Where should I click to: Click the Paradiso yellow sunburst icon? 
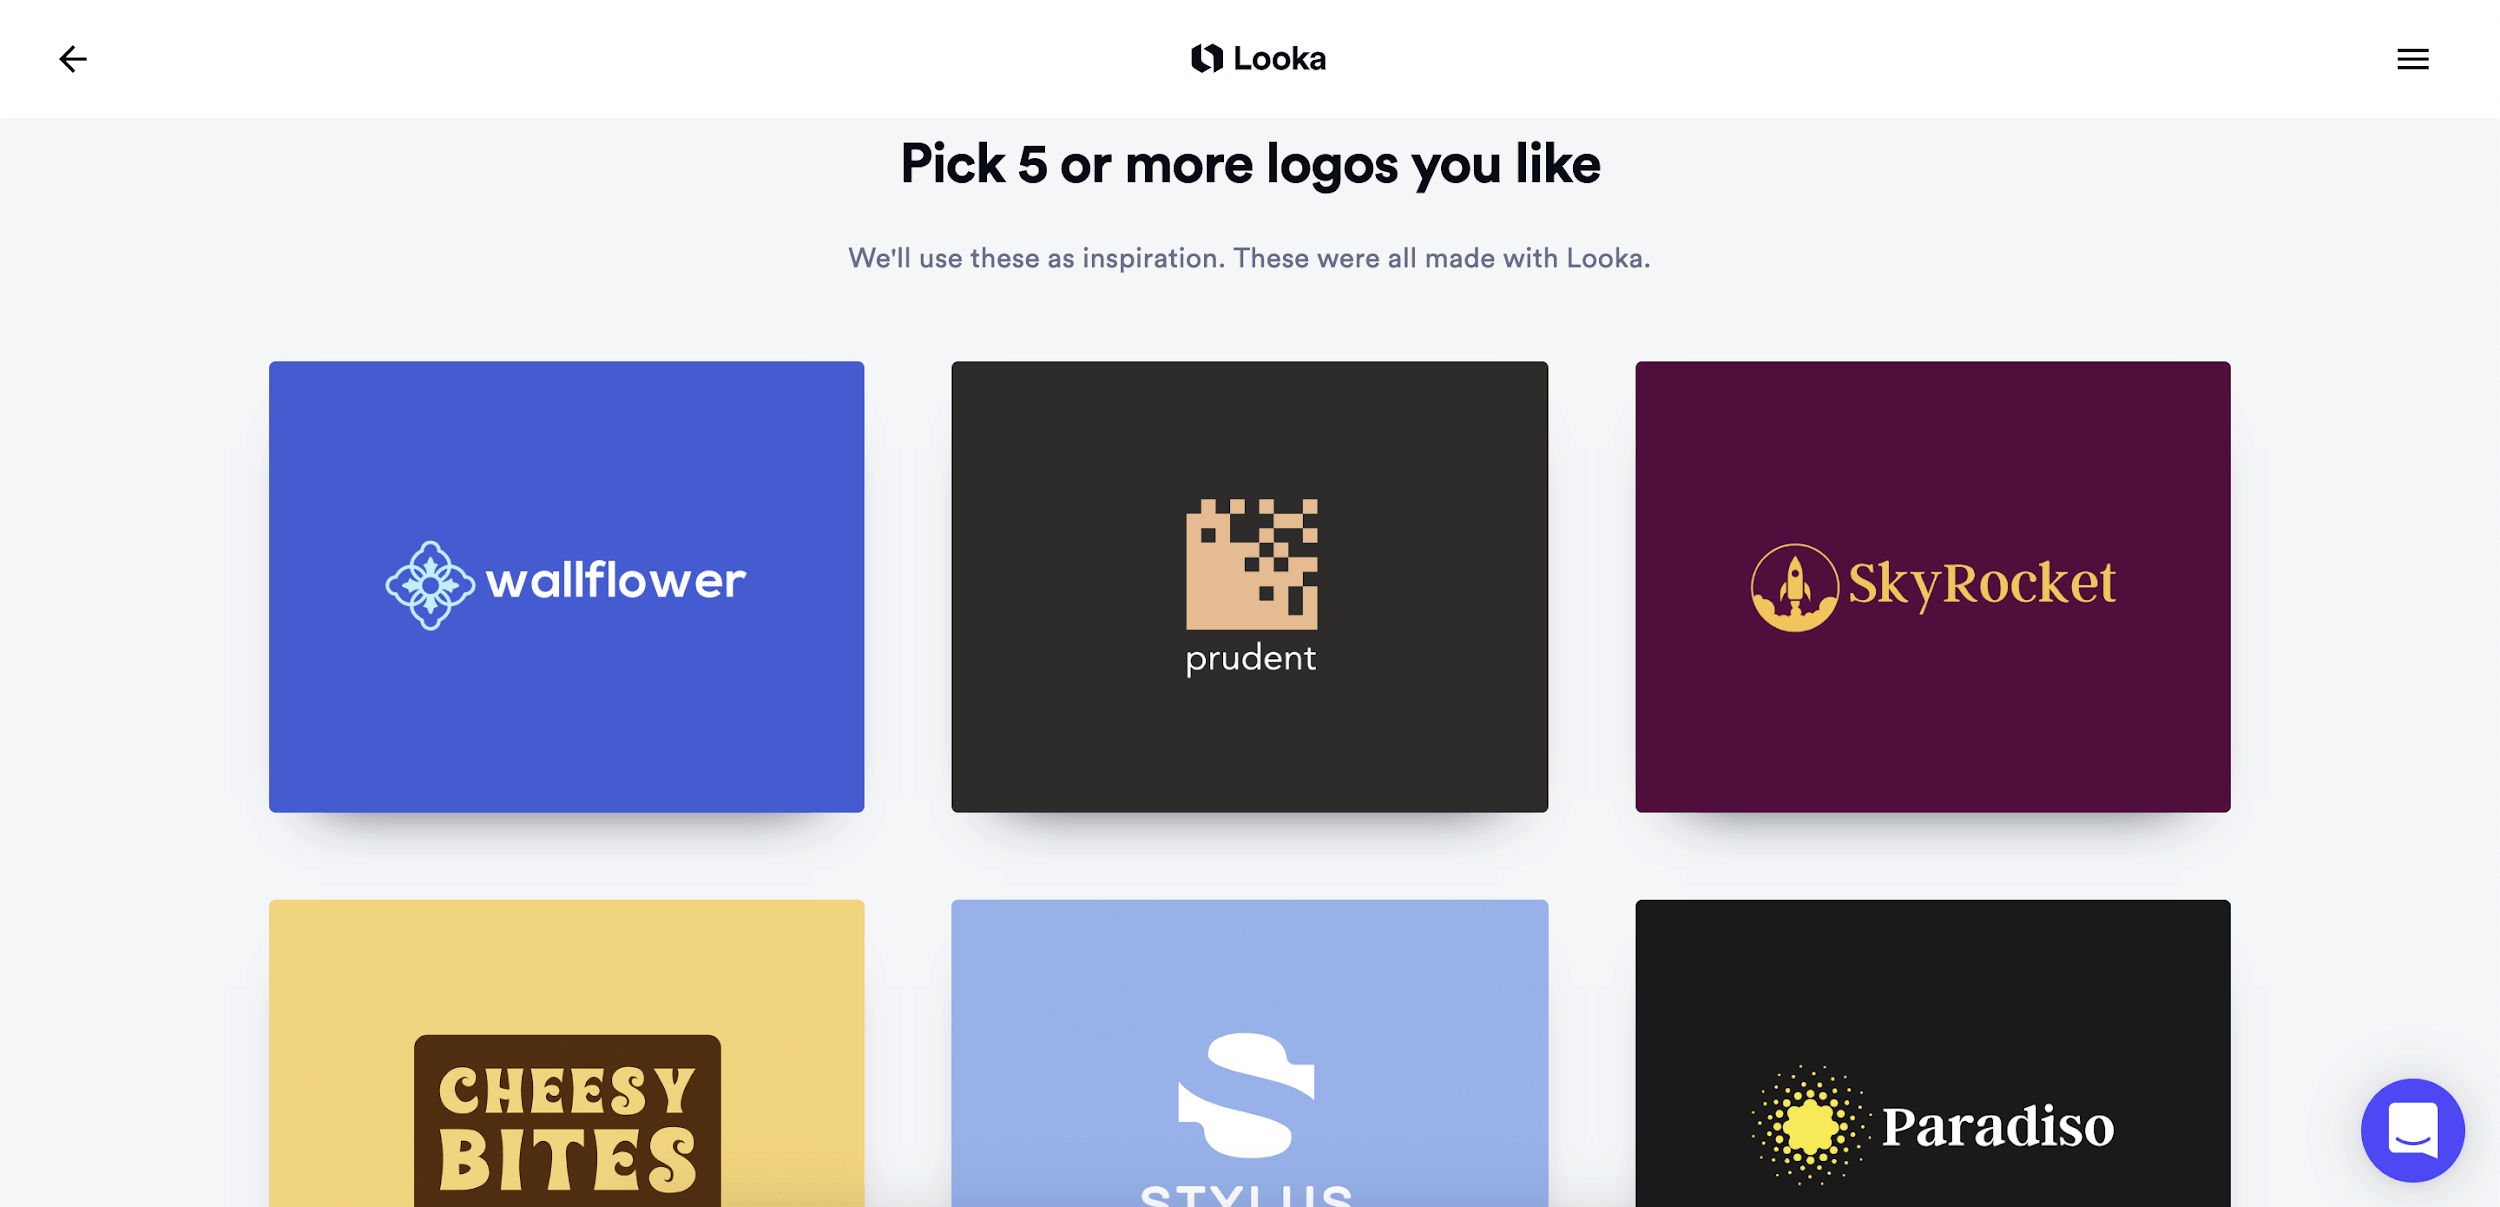pyautogui.click(x=1809, y=1126)
